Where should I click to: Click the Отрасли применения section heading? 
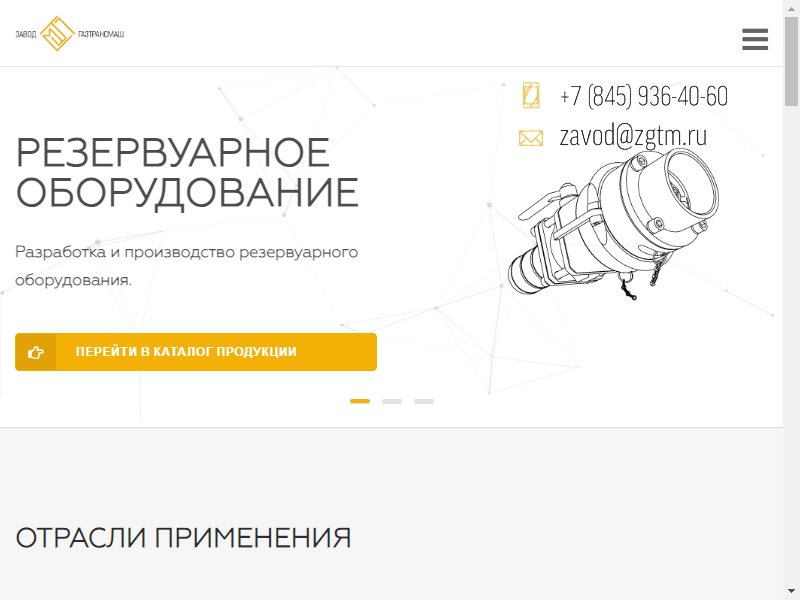tap(183, 538)
